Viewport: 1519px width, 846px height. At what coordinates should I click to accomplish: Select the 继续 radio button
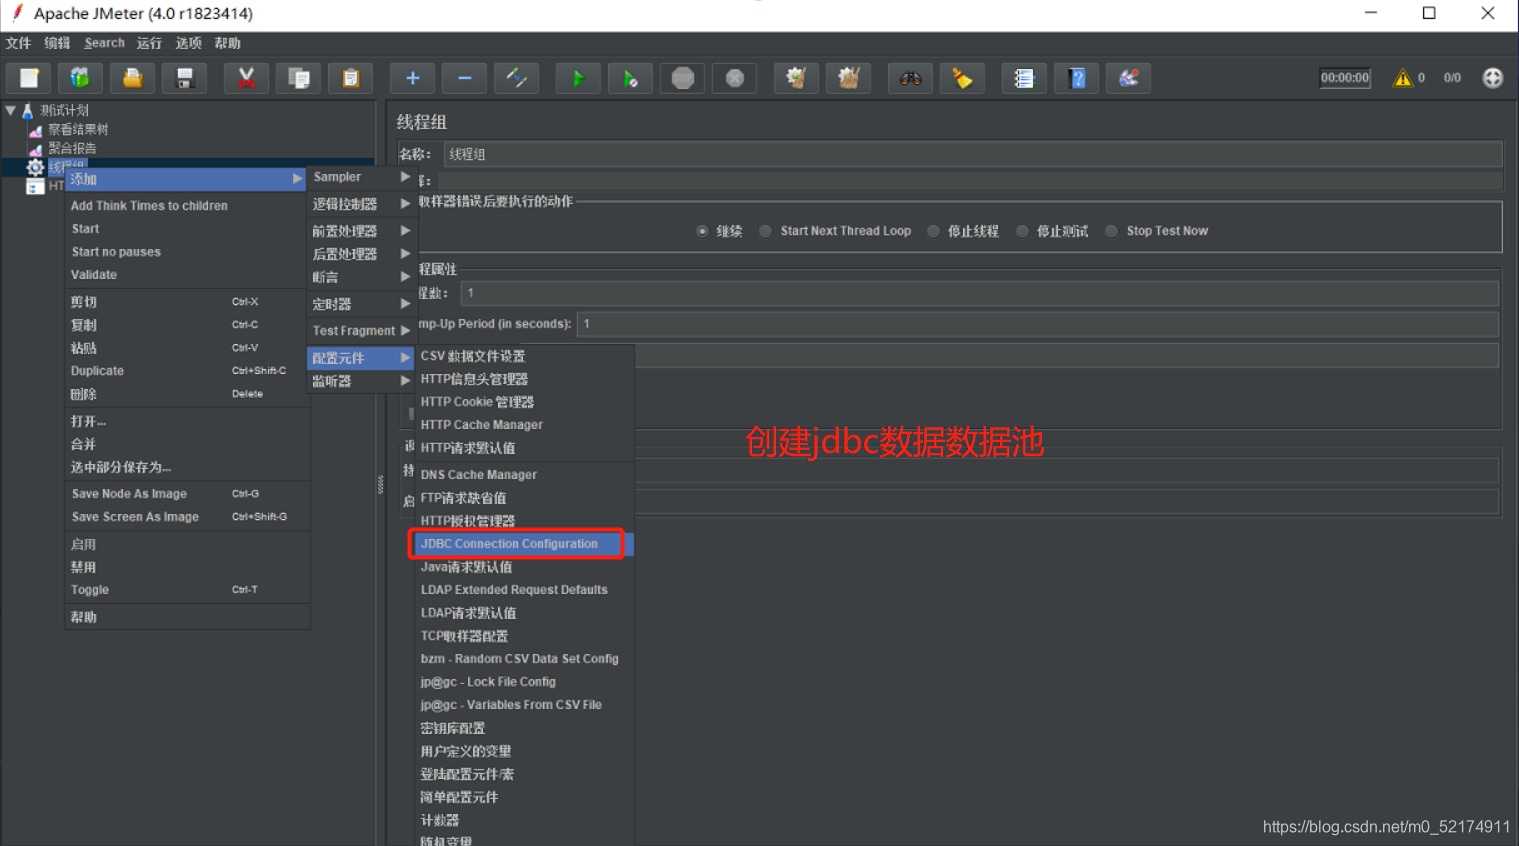click(702, 231)
